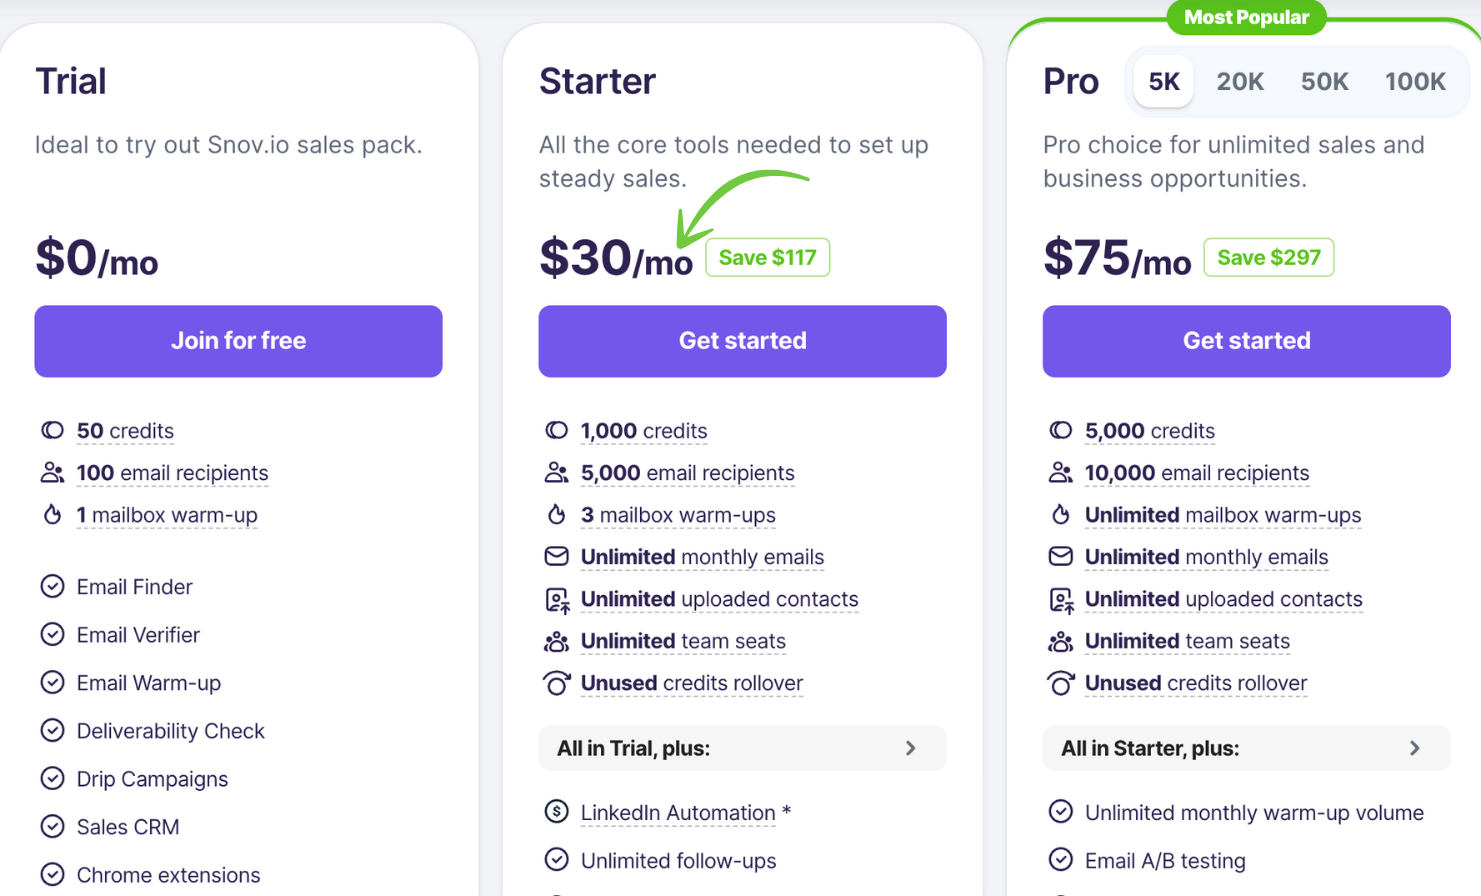This screenshot has height=896, width=1481.
Task: Click the 'Save $297' badge on Pro
Action: tap(1268, 257)
